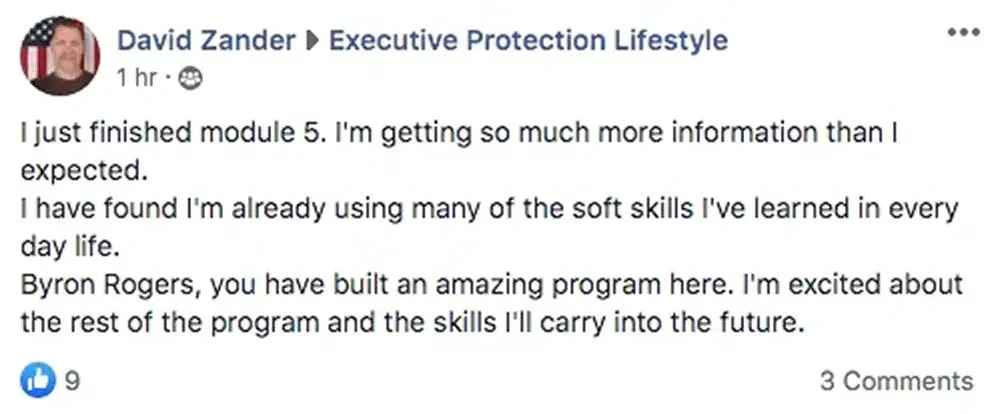
Task: Open the post via 1 hr timestamp
Action: pos(137,78)
